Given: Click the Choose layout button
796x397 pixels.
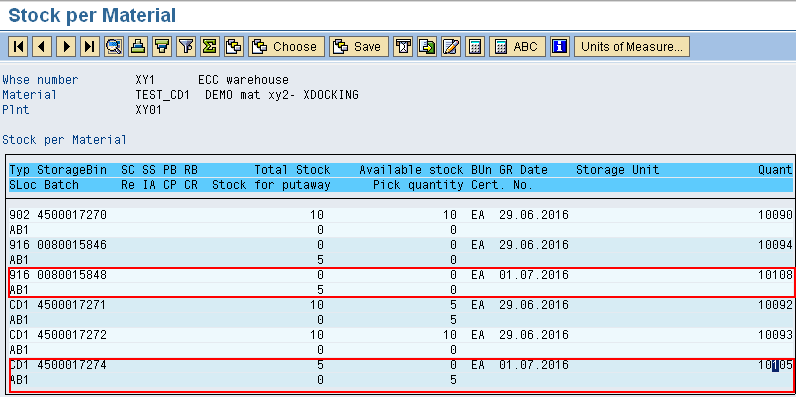Looking at the screenshot, I should click(286, 47).
